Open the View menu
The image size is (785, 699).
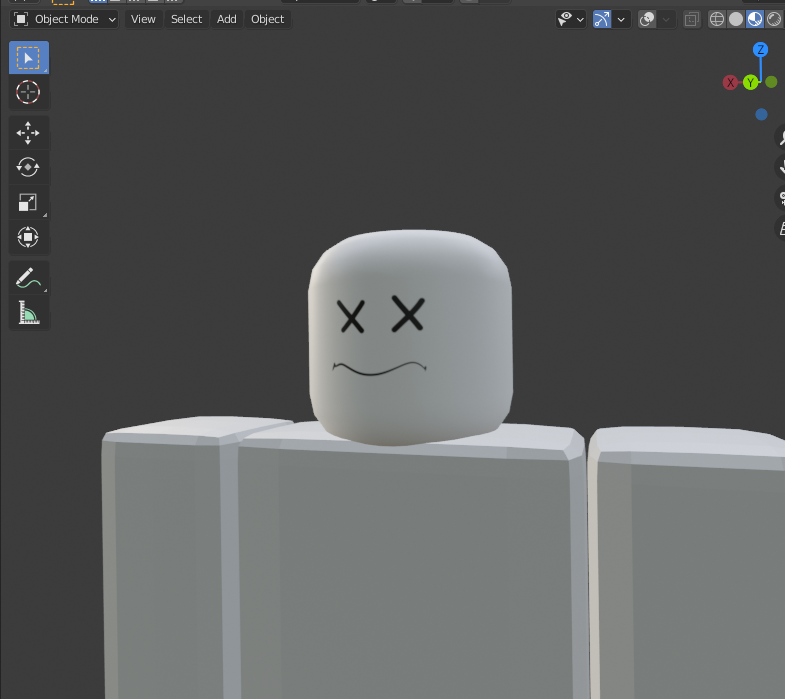143,20
